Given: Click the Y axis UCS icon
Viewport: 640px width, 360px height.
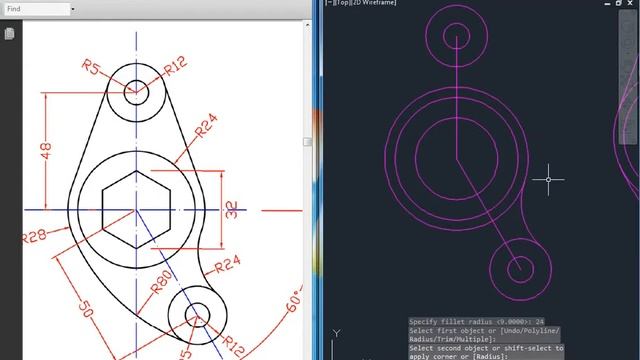Looking at the screenshot, I should (x=336, y=333).
